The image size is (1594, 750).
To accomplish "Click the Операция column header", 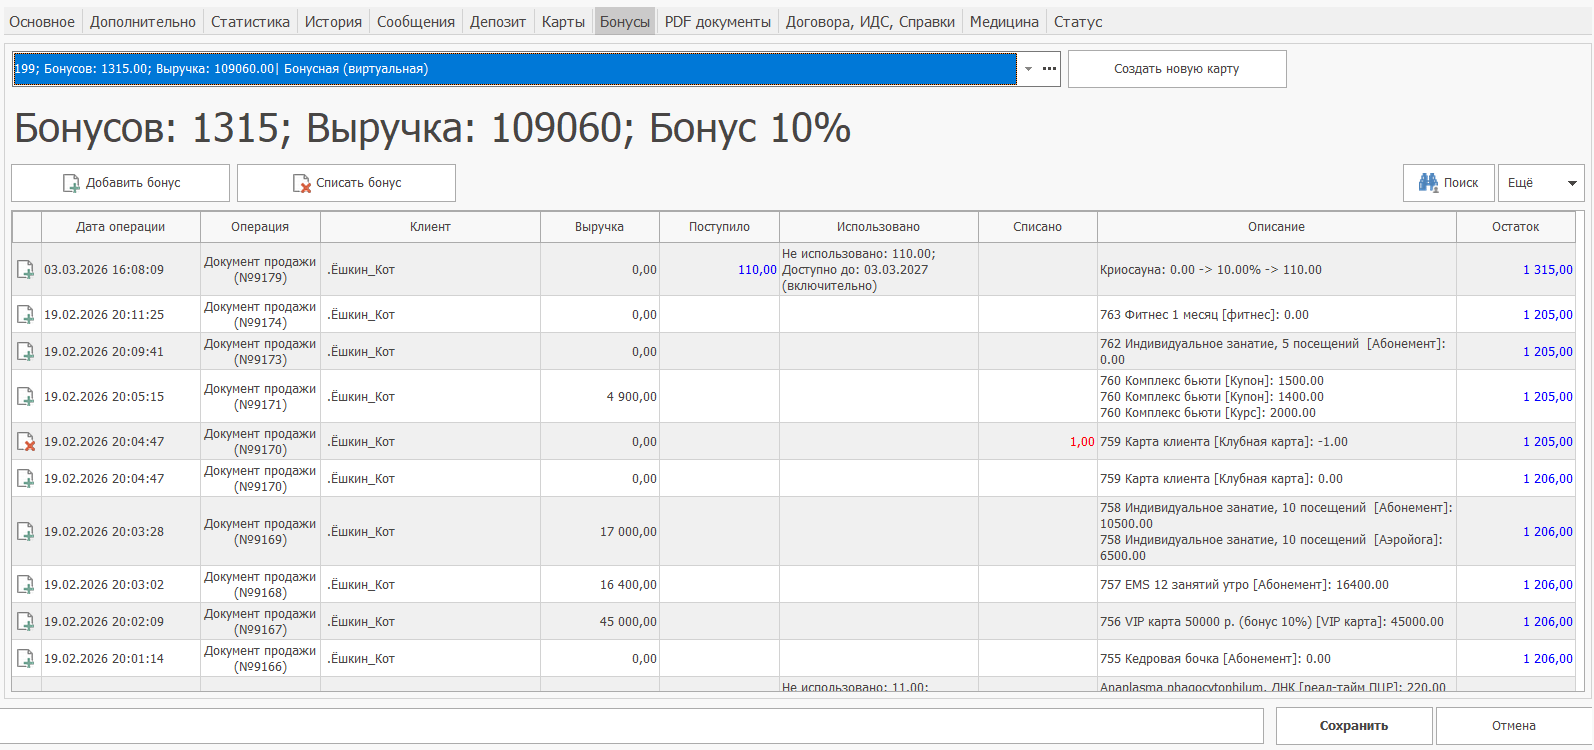I will tap(260, 227).
